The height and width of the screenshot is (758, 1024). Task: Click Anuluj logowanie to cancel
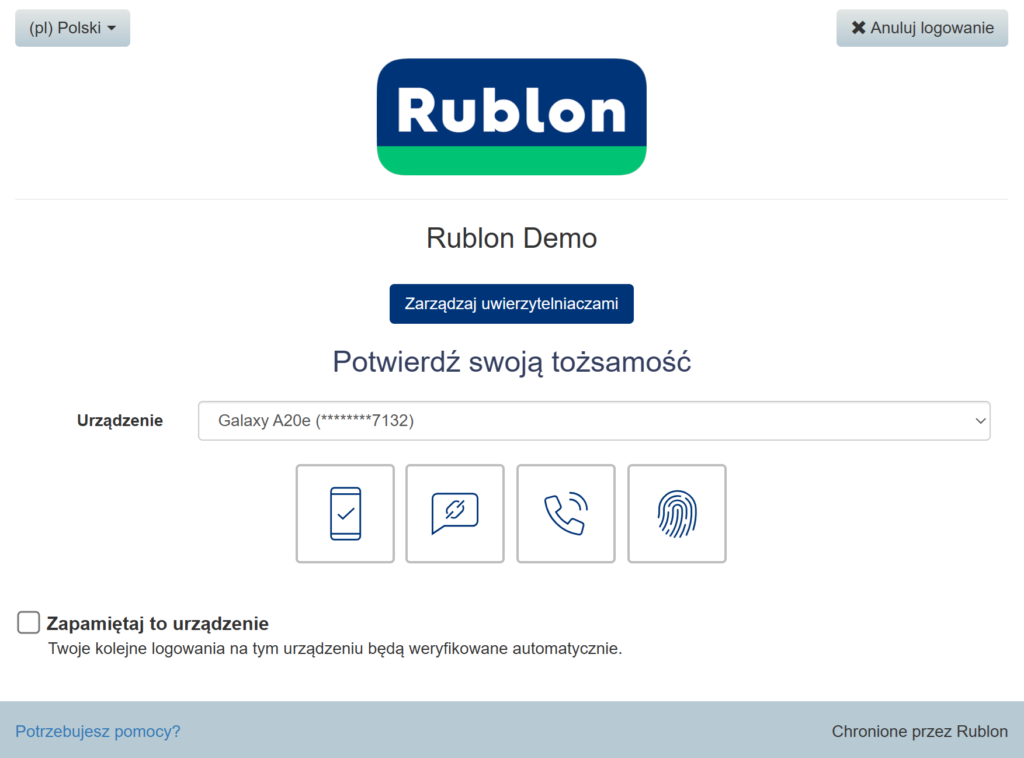922,28
